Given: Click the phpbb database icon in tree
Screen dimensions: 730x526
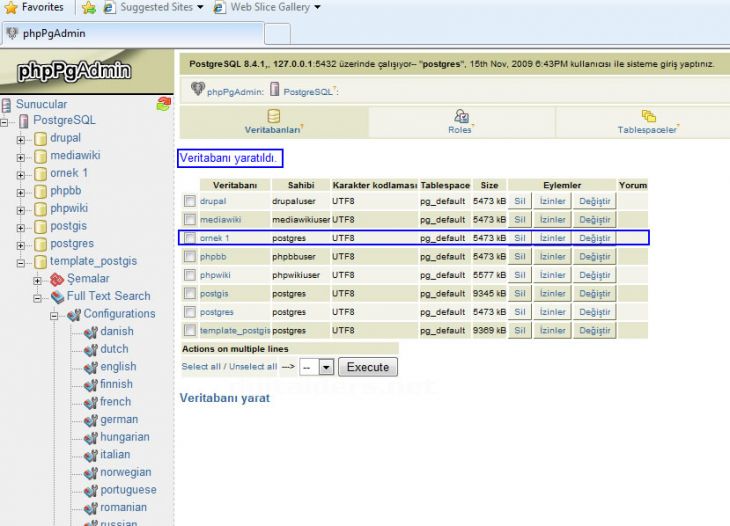Looking at the screenshot, I should pos(41,191).
